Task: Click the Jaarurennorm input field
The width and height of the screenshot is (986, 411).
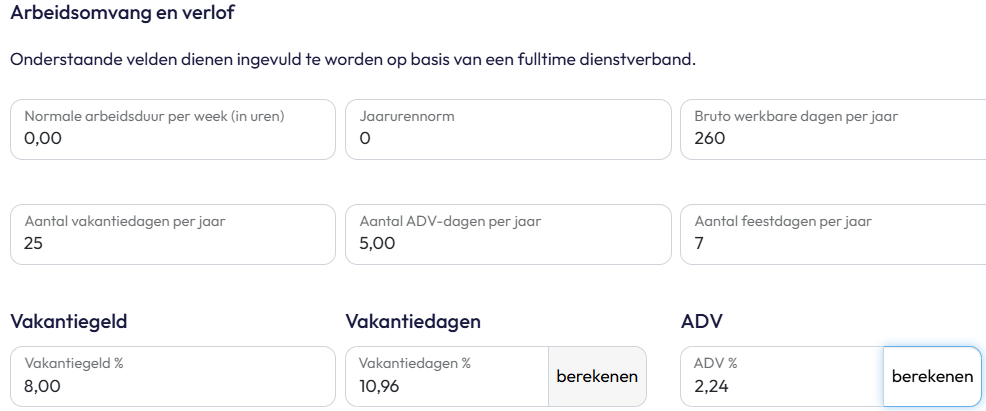Action: [x=508, y=129]
